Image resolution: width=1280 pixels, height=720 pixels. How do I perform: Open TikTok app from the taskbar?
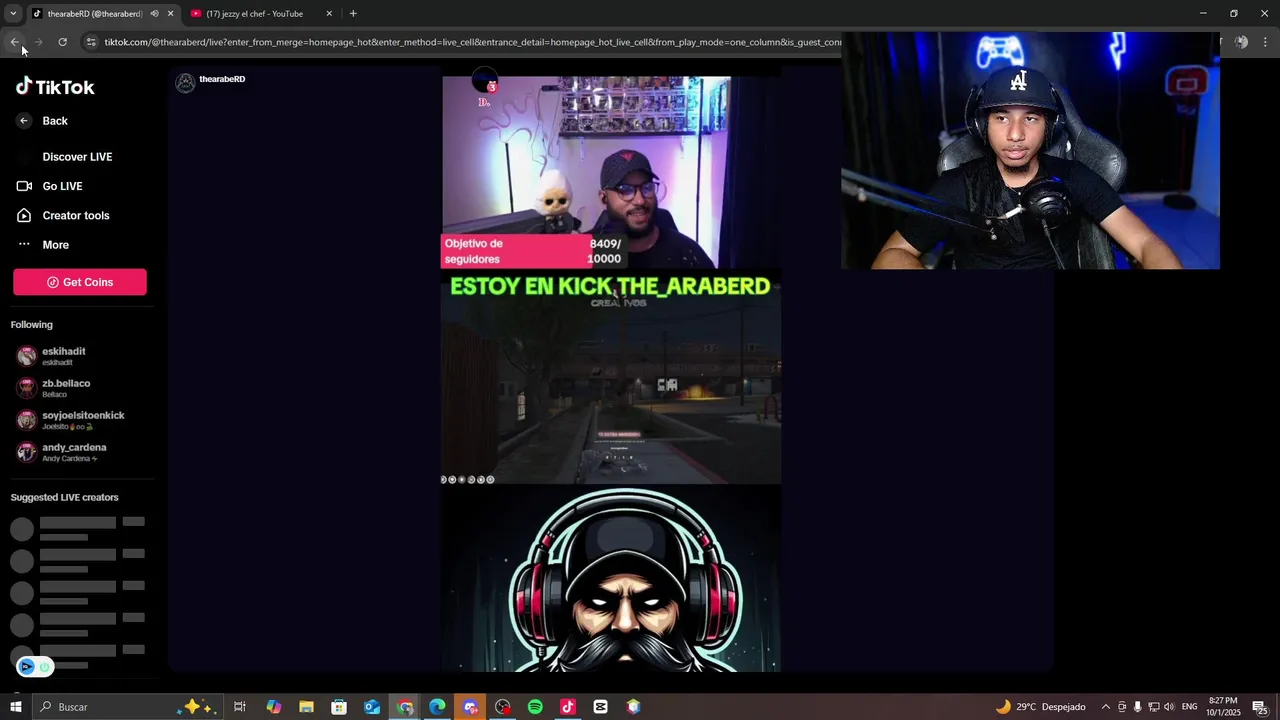(x=568, y=707)
